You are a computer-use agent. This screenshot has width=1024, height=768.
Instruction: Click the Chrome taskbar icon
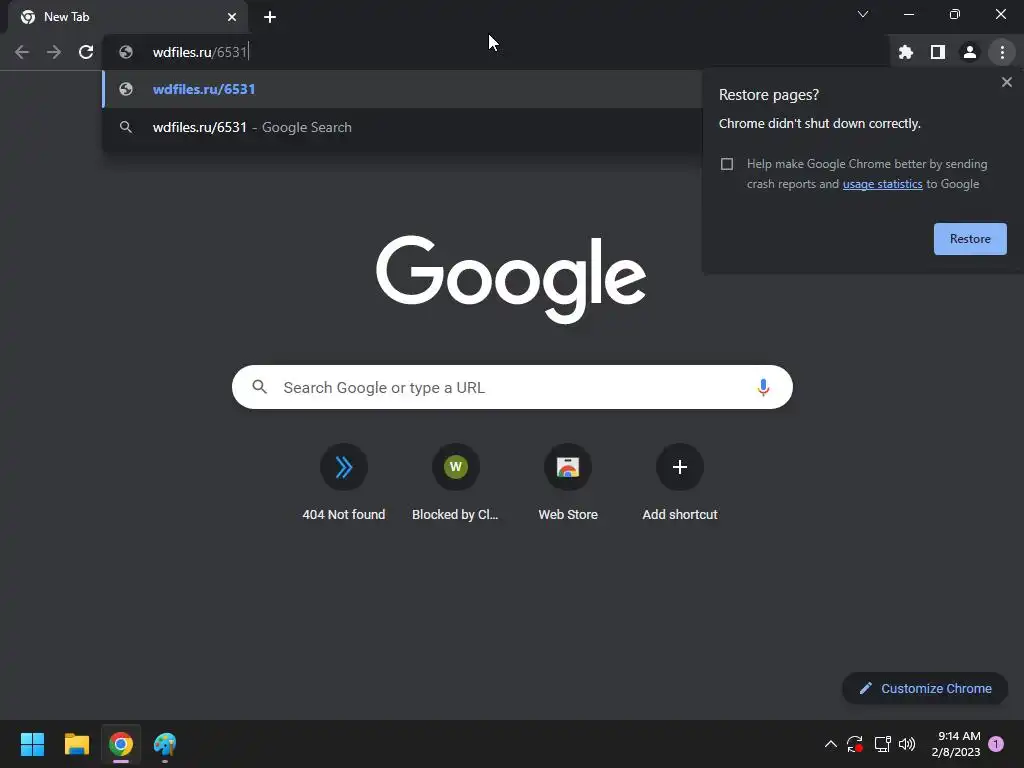point(121,744)
